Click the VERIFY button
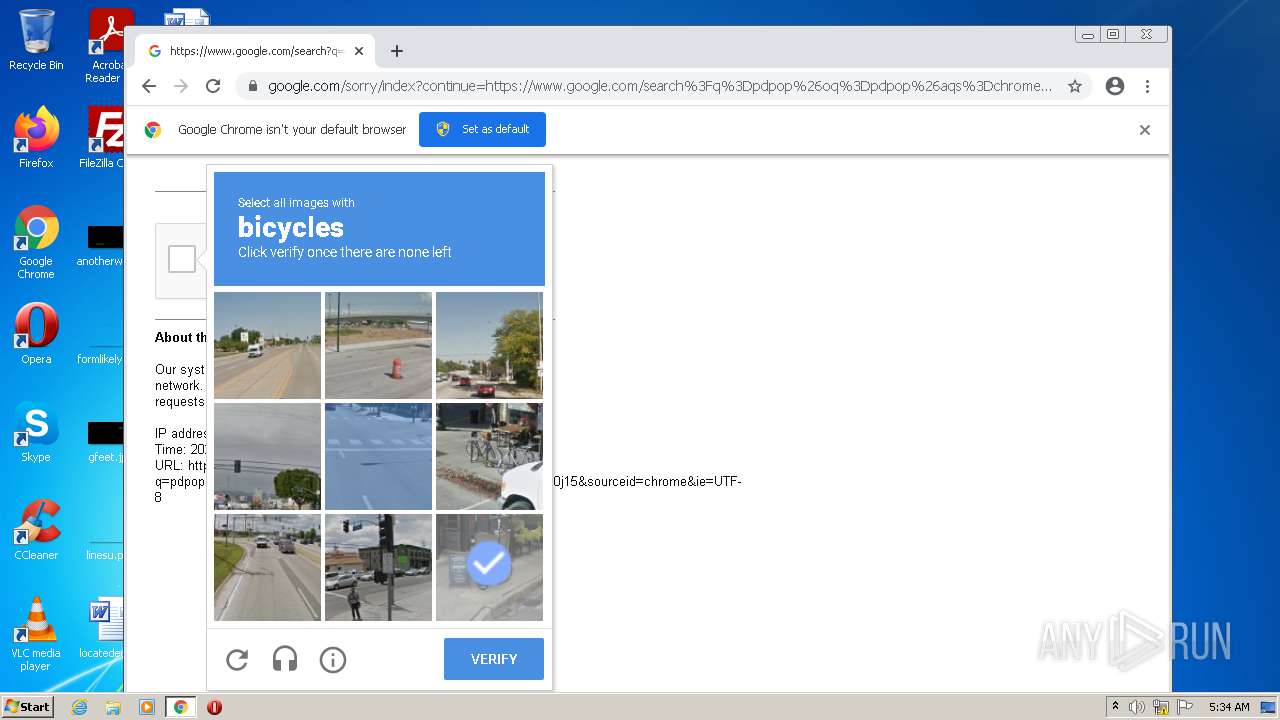The width and height of the screenshot is (1280, 720). pyautogui.click(x=494, y=659)
